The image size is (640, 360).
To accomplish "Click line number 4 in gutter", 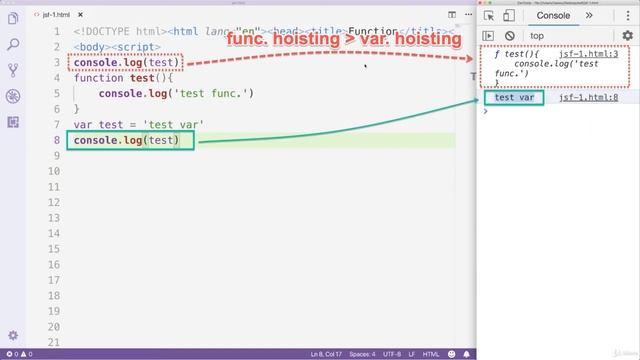I will pyautogui.click(x=56, y=78).
